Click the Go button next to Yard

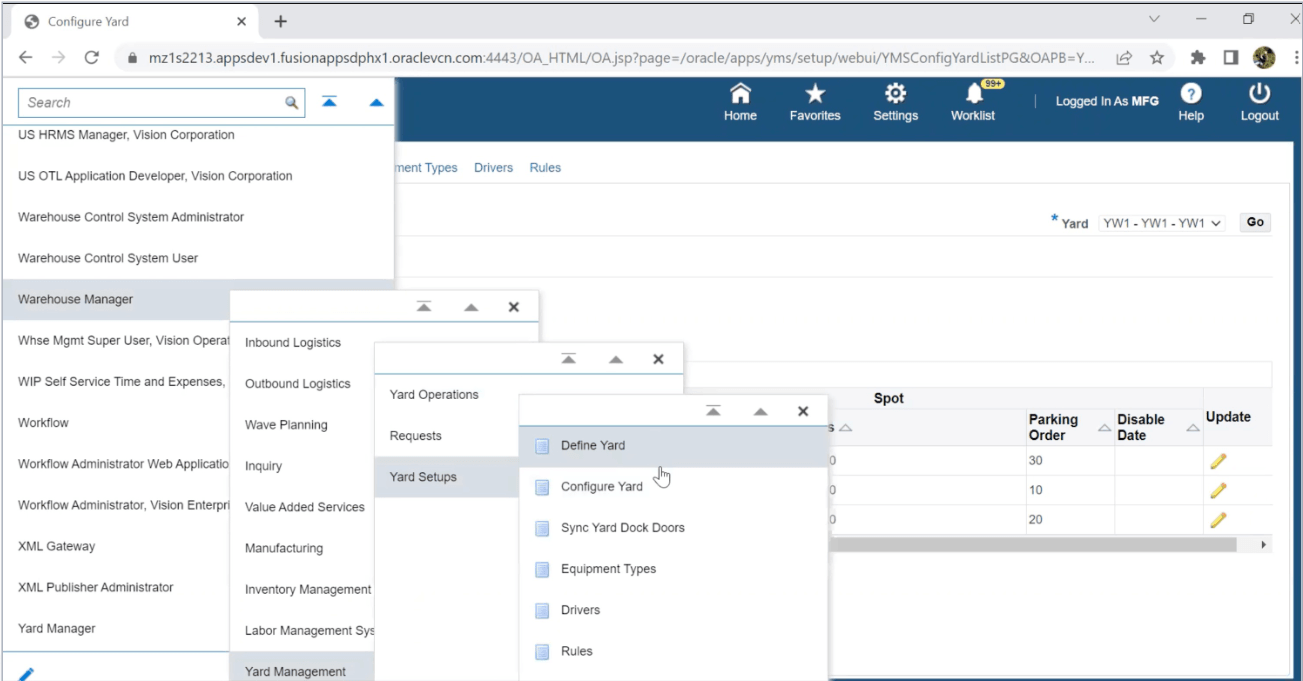click(x=1255, y=223)
